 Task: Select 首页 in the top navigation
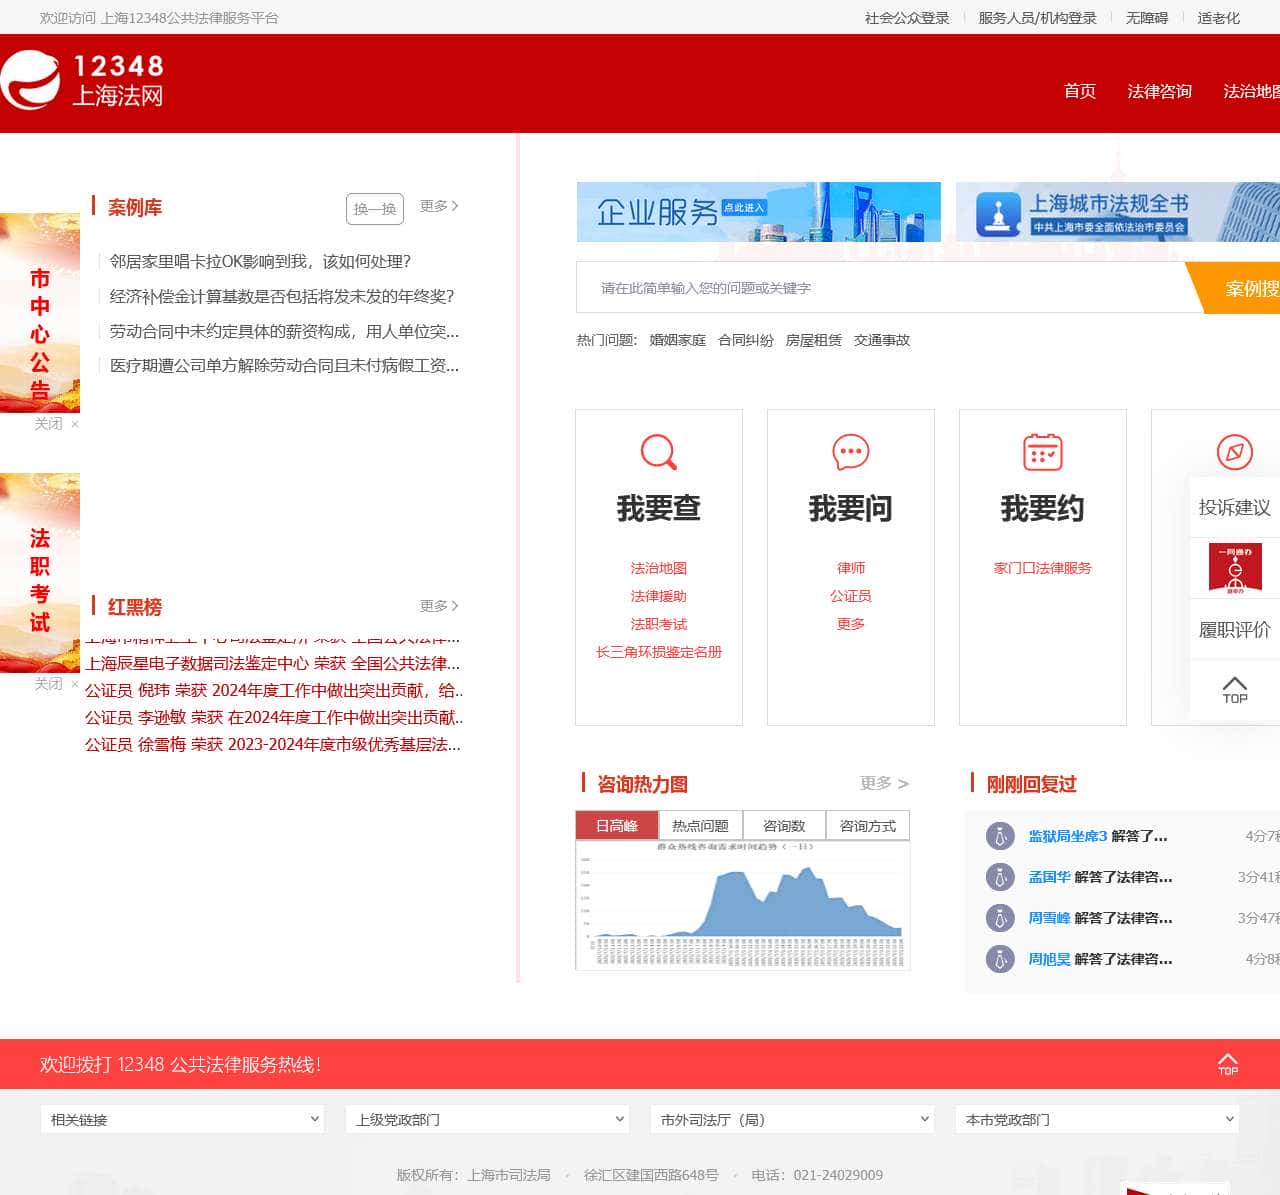[x=1079, y=91]
